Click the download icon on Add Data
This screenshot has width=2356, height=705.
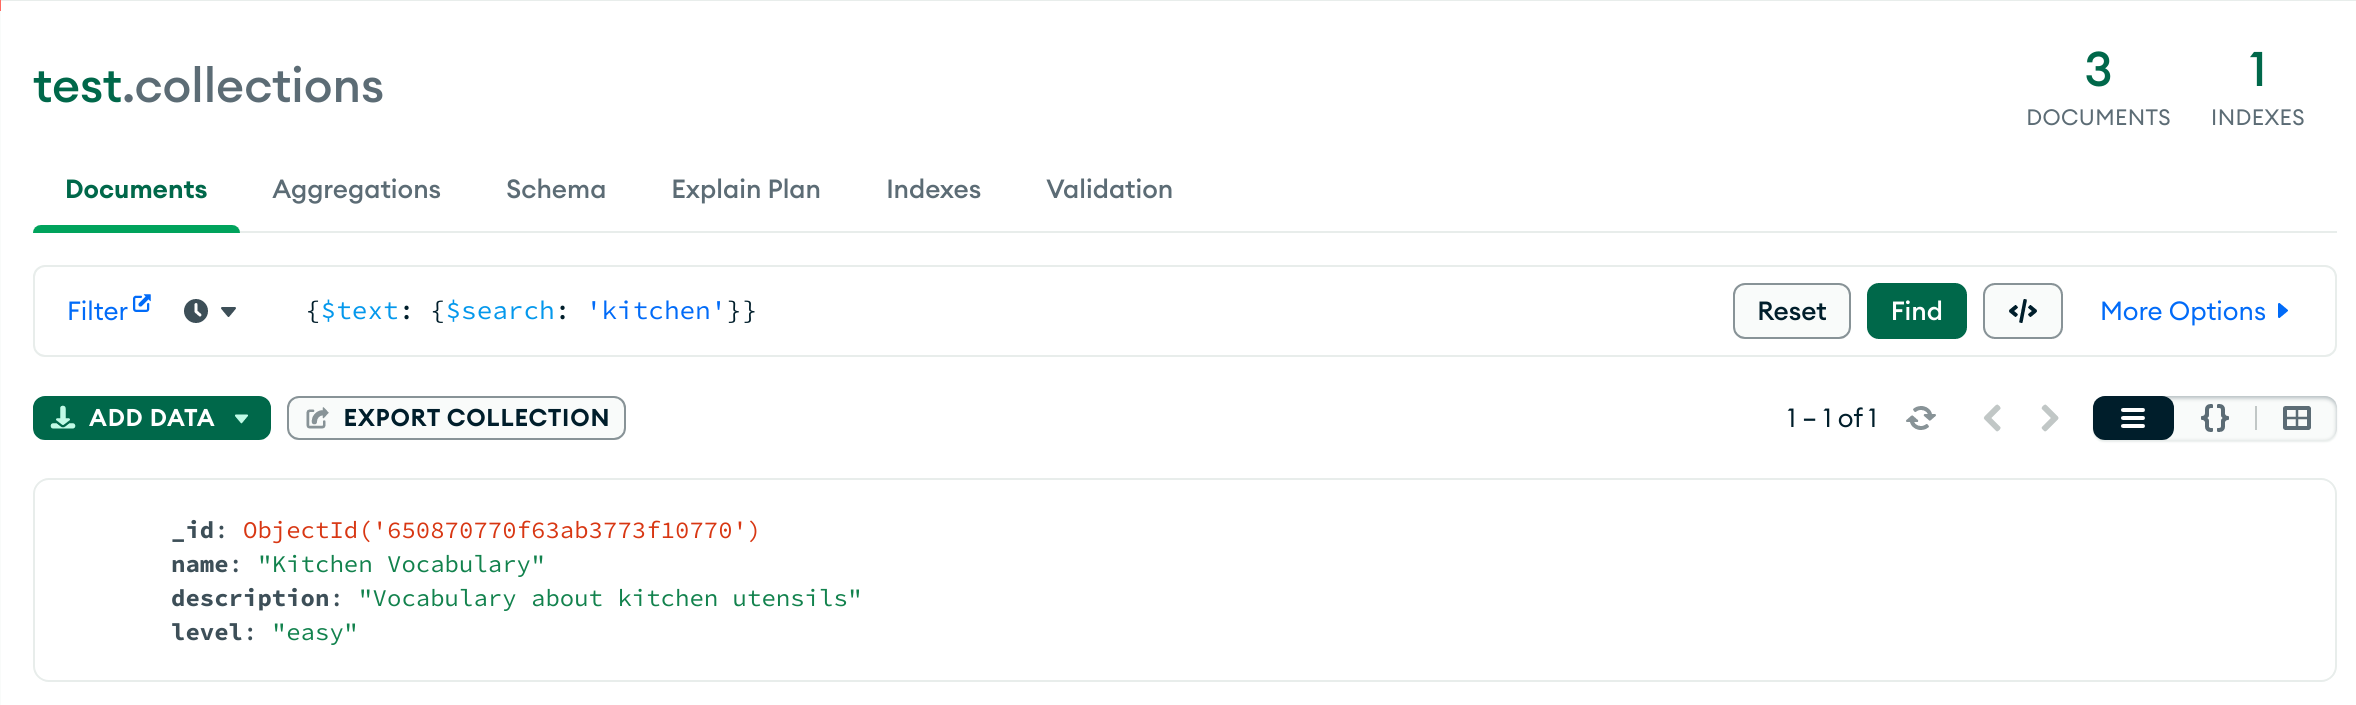tap(64, 418)
